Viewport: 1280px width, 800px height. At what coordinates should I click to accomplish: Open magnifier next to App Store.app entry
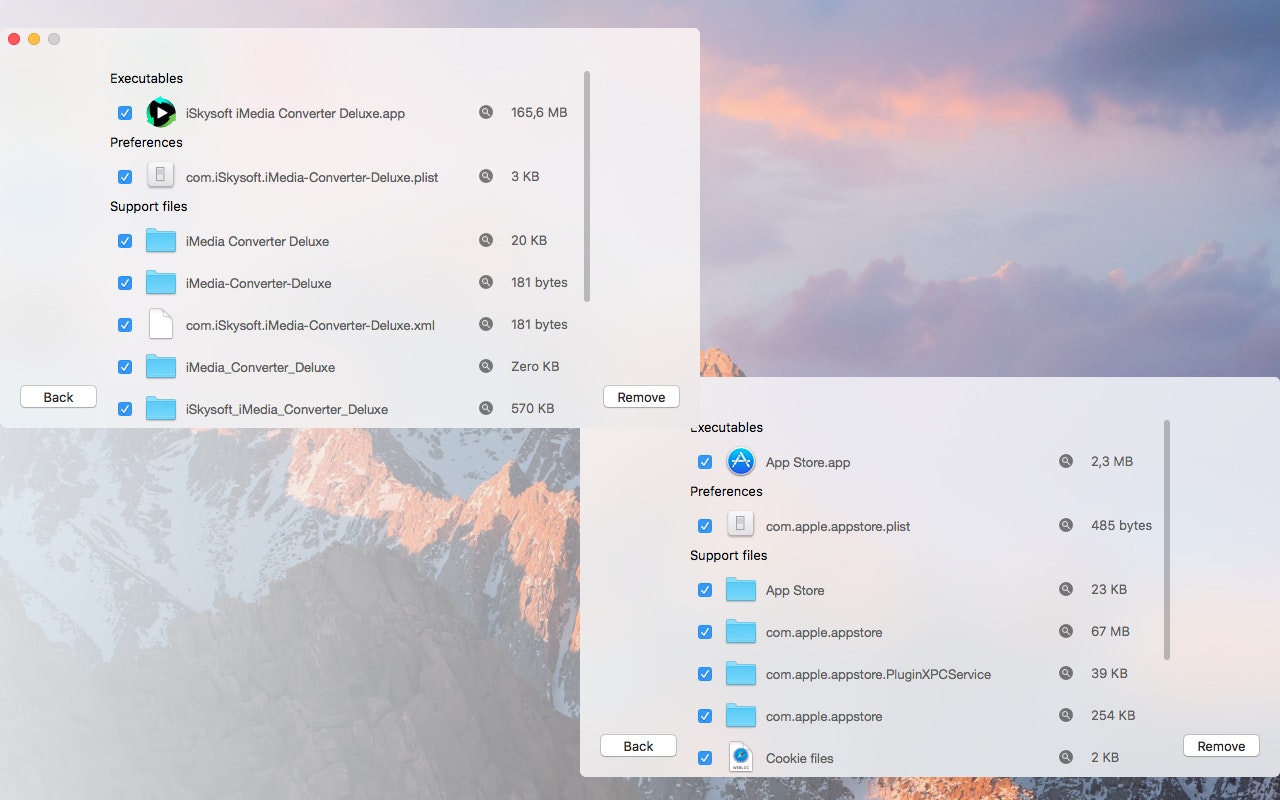(1065, 461)
